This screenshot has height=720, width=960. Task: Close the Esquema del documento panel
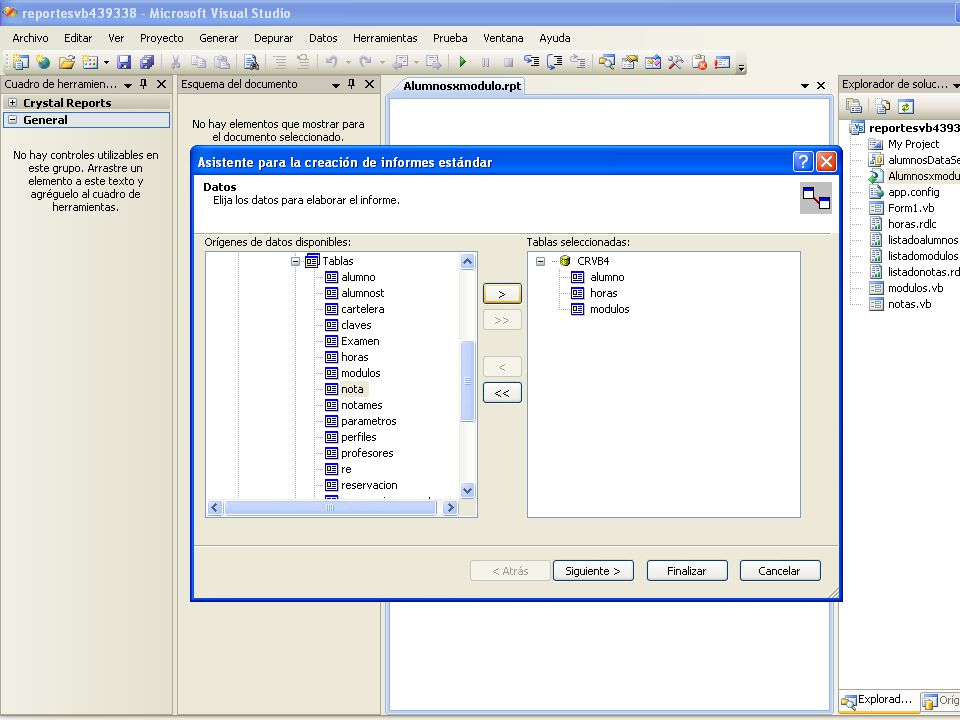369,84
